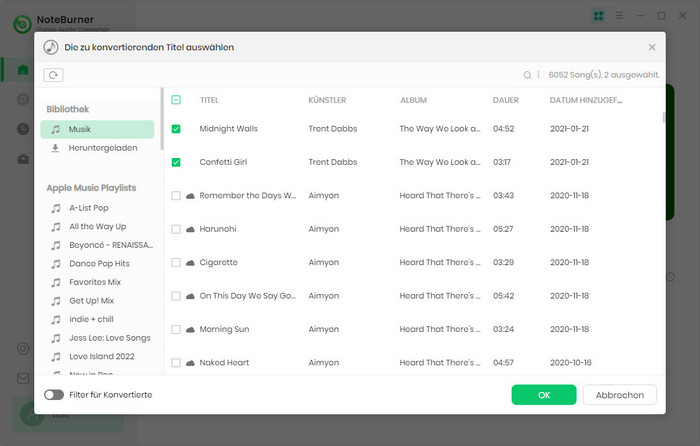Screen dimensions: 700x446
Task: Click the Abbrechen button
Action: 620,395
